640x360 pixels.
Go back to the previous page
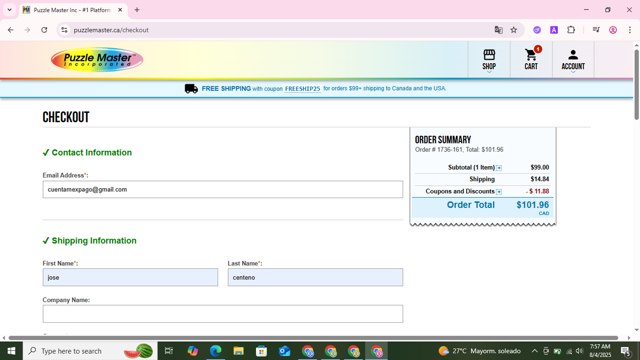(11, 30)
